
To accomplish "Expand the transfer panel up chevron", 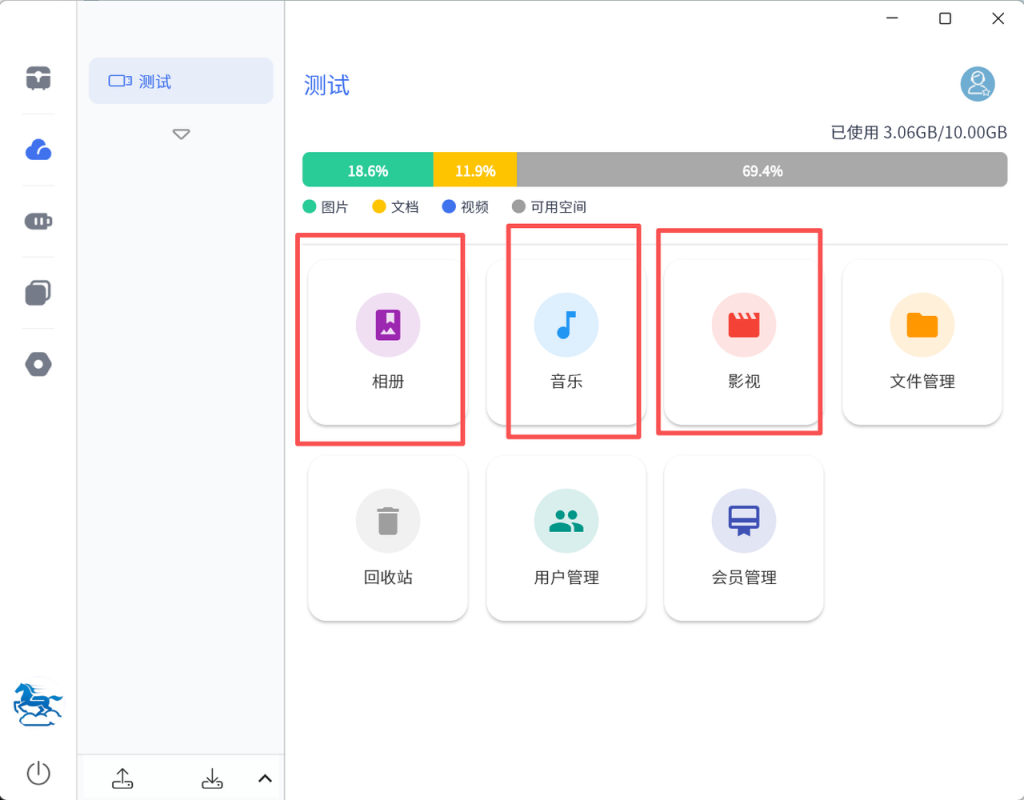I will [x=265, y=778].
